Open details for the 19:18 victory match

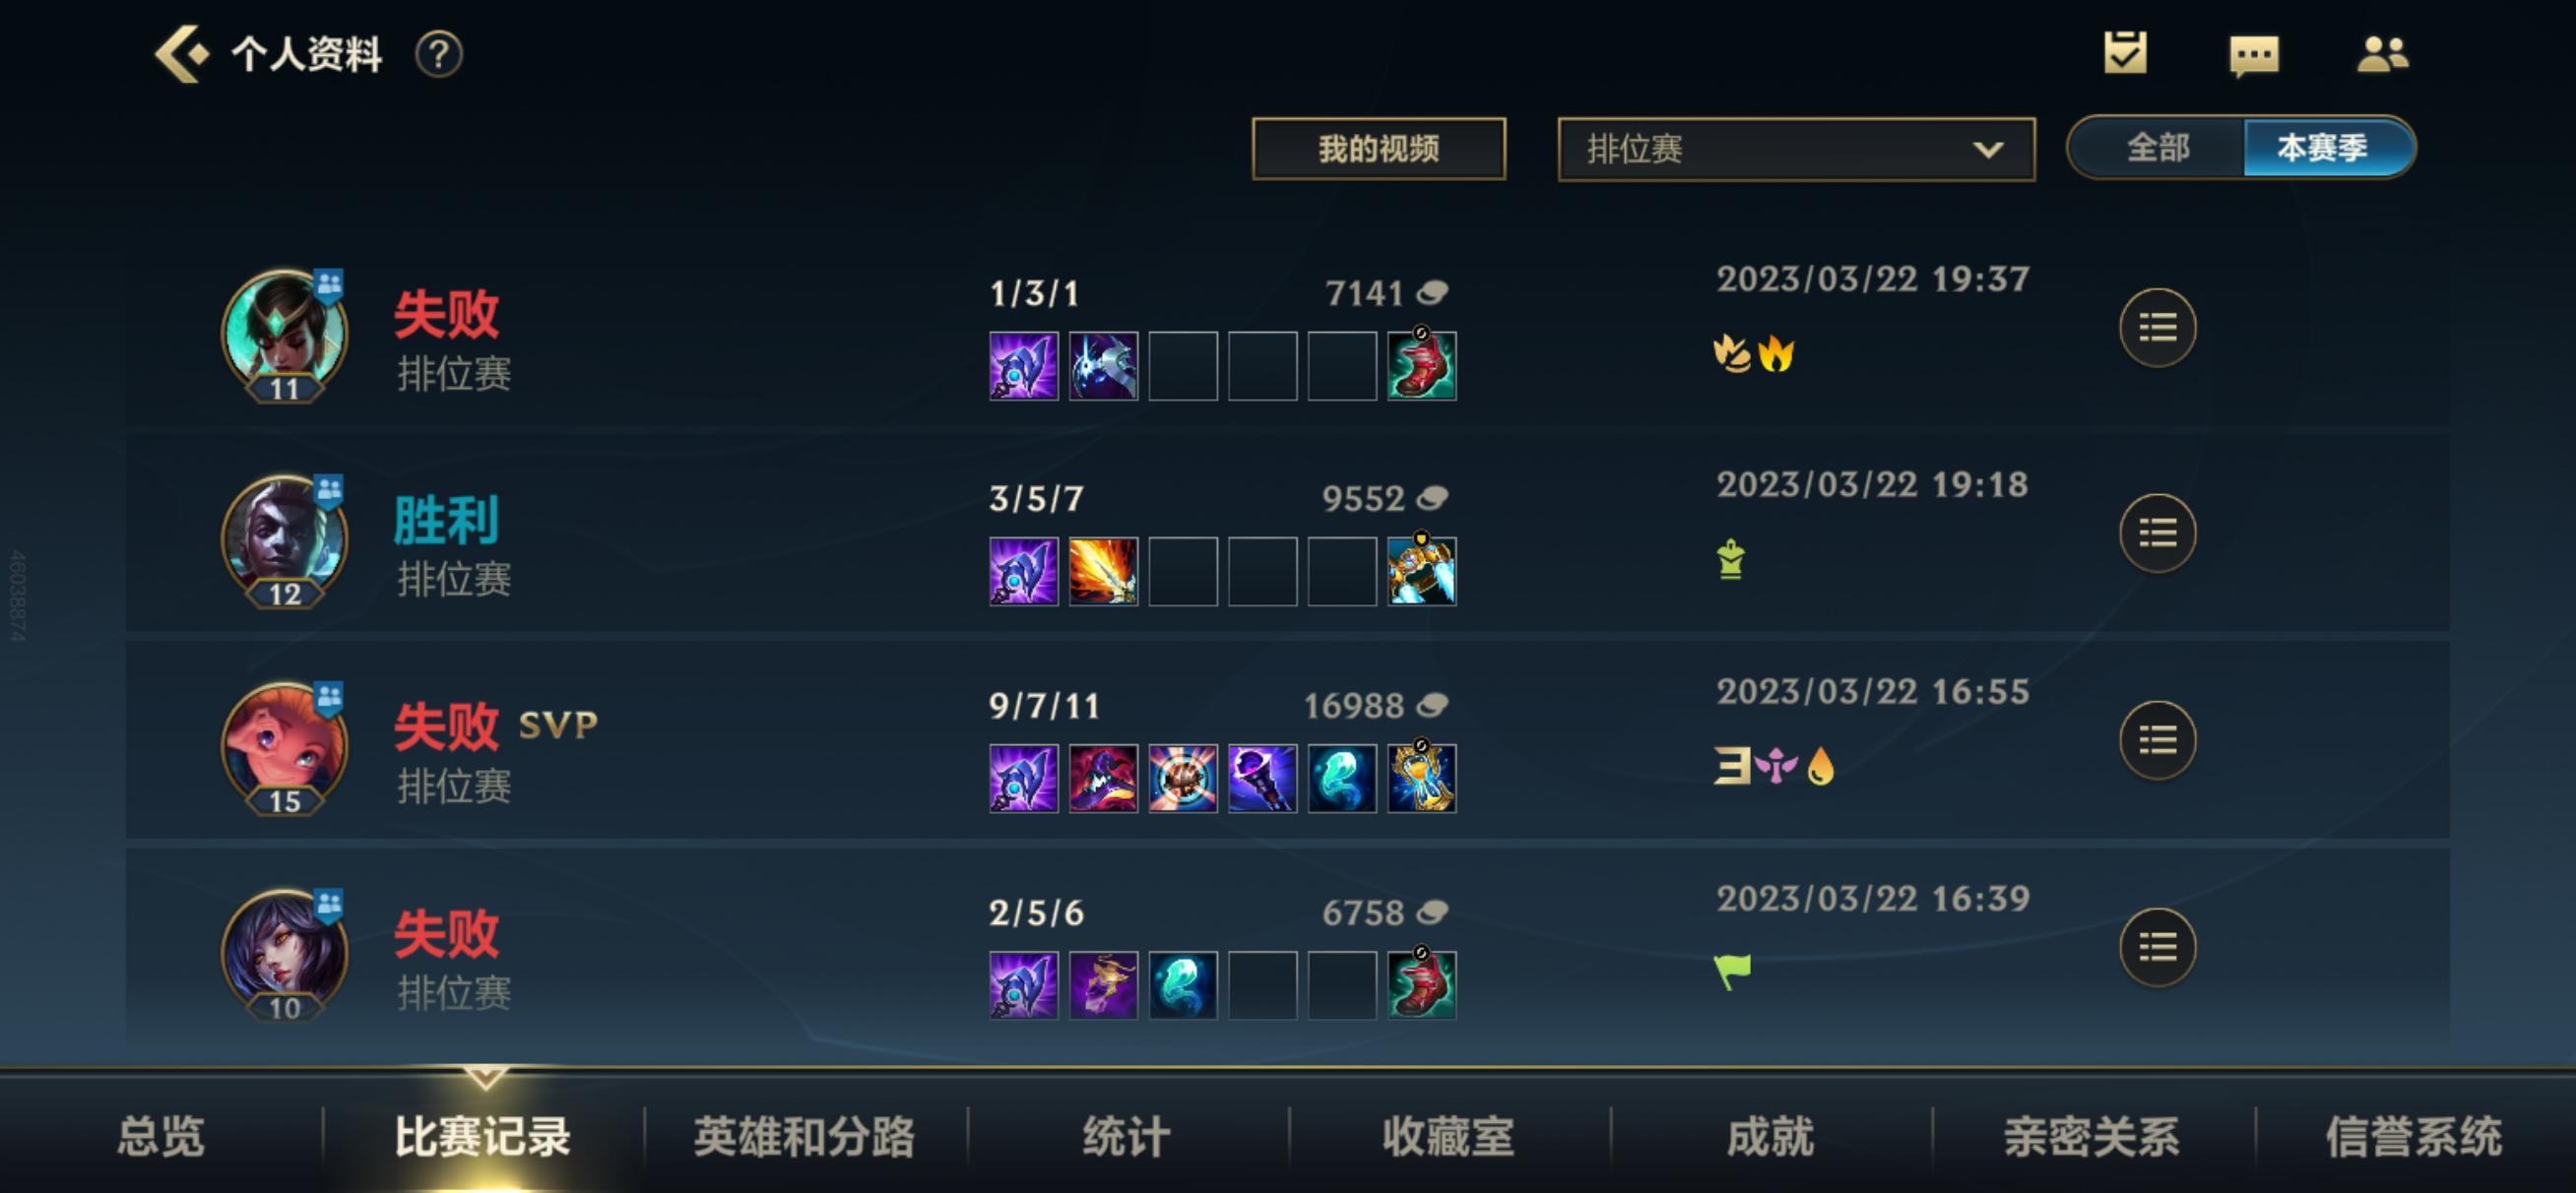pyautogui.click(x=2157, y=534)
